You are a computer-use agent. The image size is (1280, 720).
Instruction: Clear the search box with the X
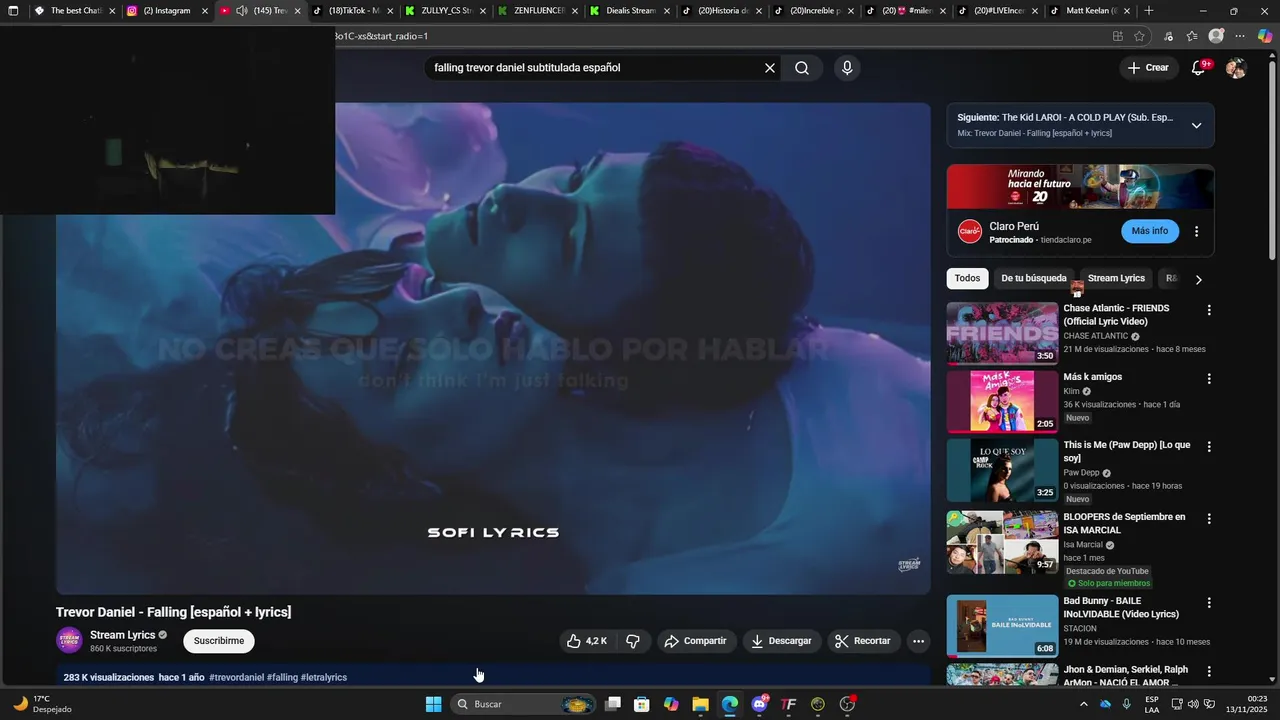(x=770, y=68)
